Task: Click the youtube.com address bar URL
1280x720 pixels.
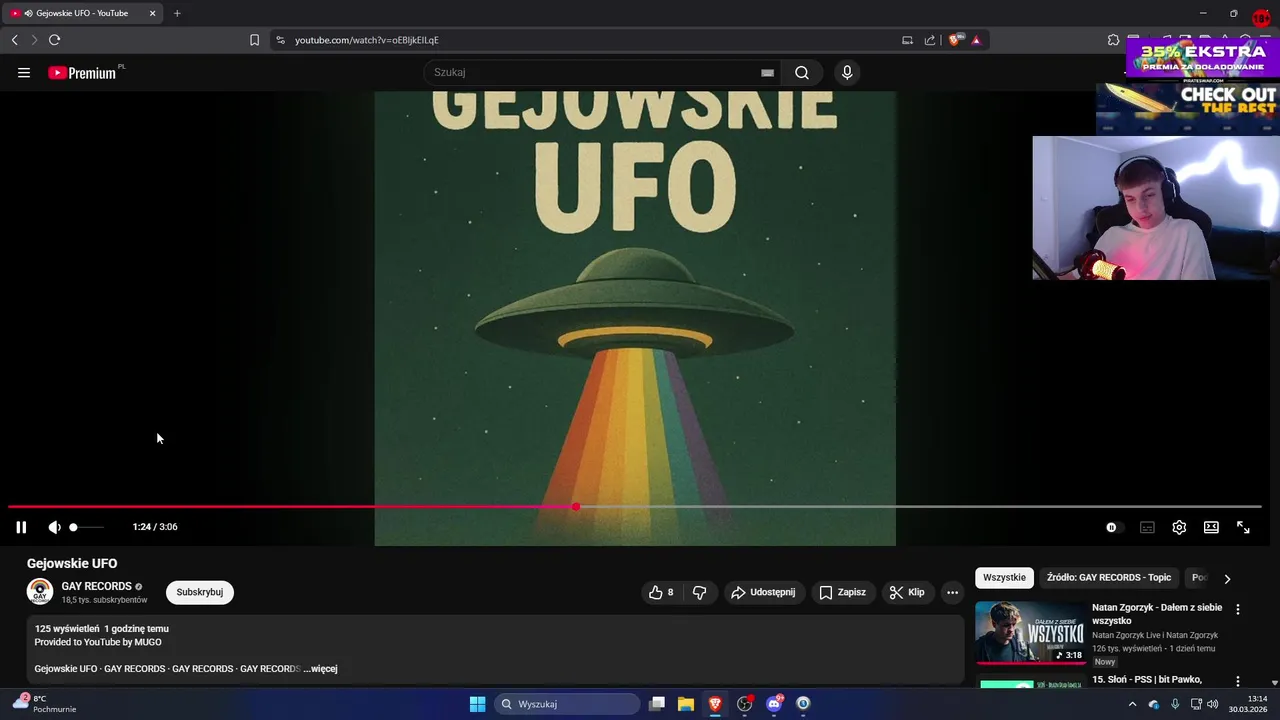Action: (367, 40)
